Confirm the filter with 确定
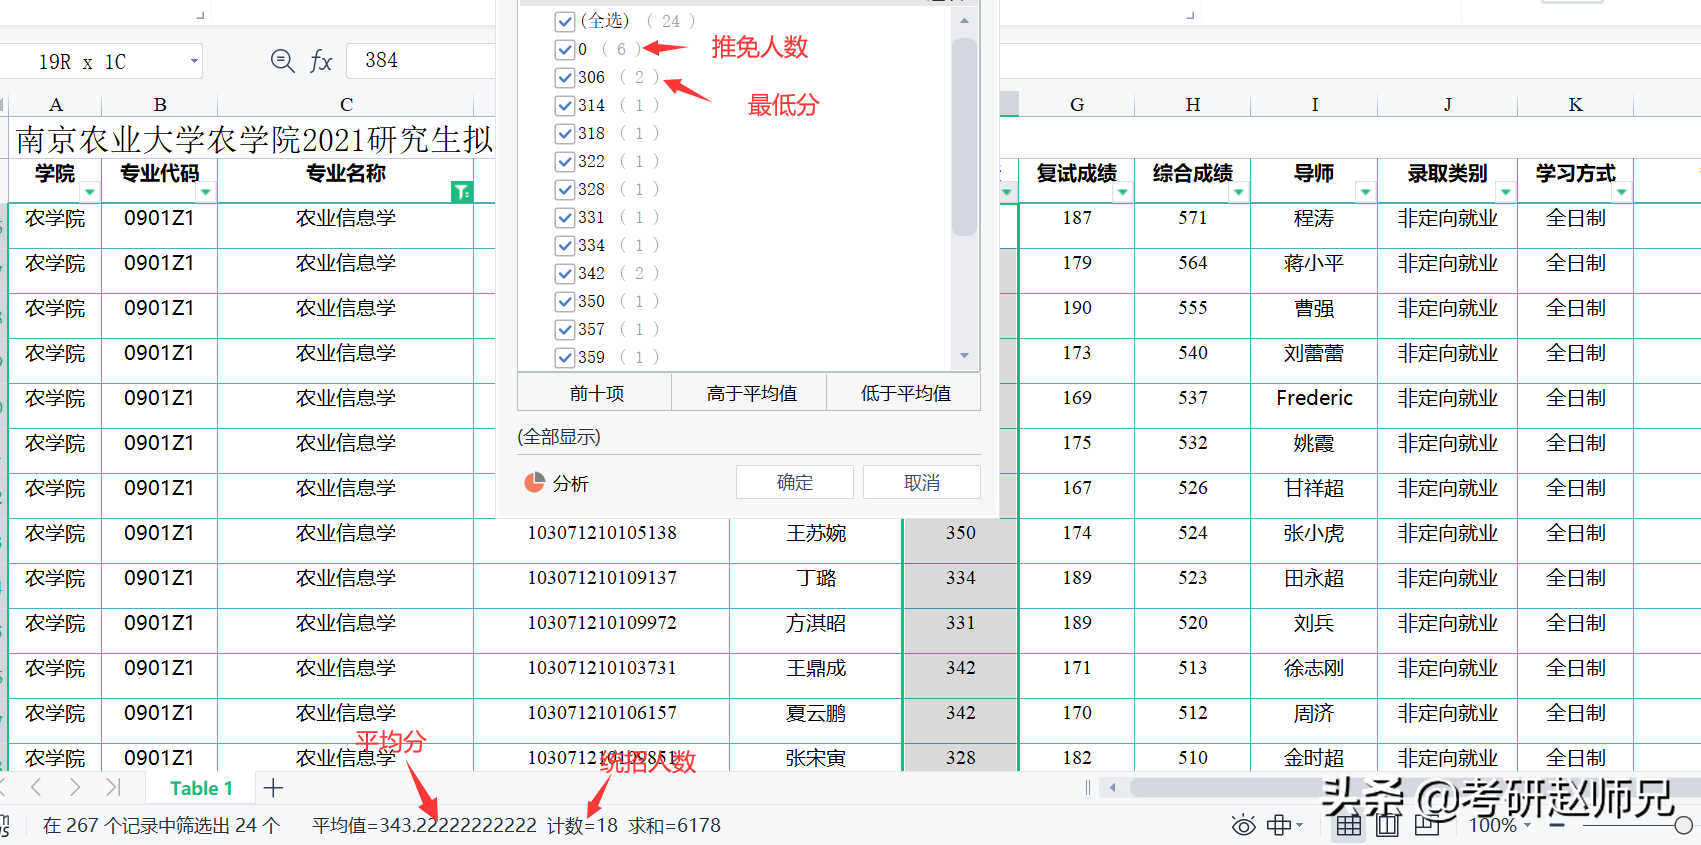This screenshot has height=845, width=1701. [795, 482]
